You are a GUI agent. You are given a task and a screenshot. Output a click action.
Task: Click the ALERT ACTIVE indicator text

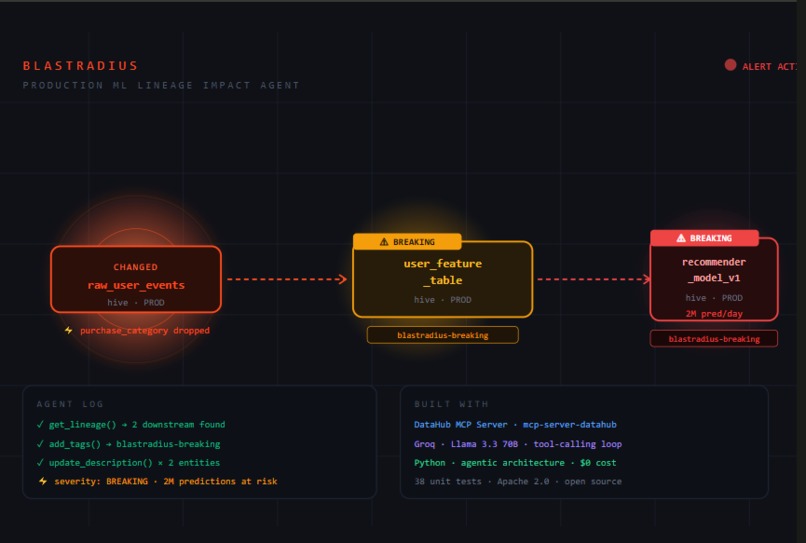pos(769,66)
